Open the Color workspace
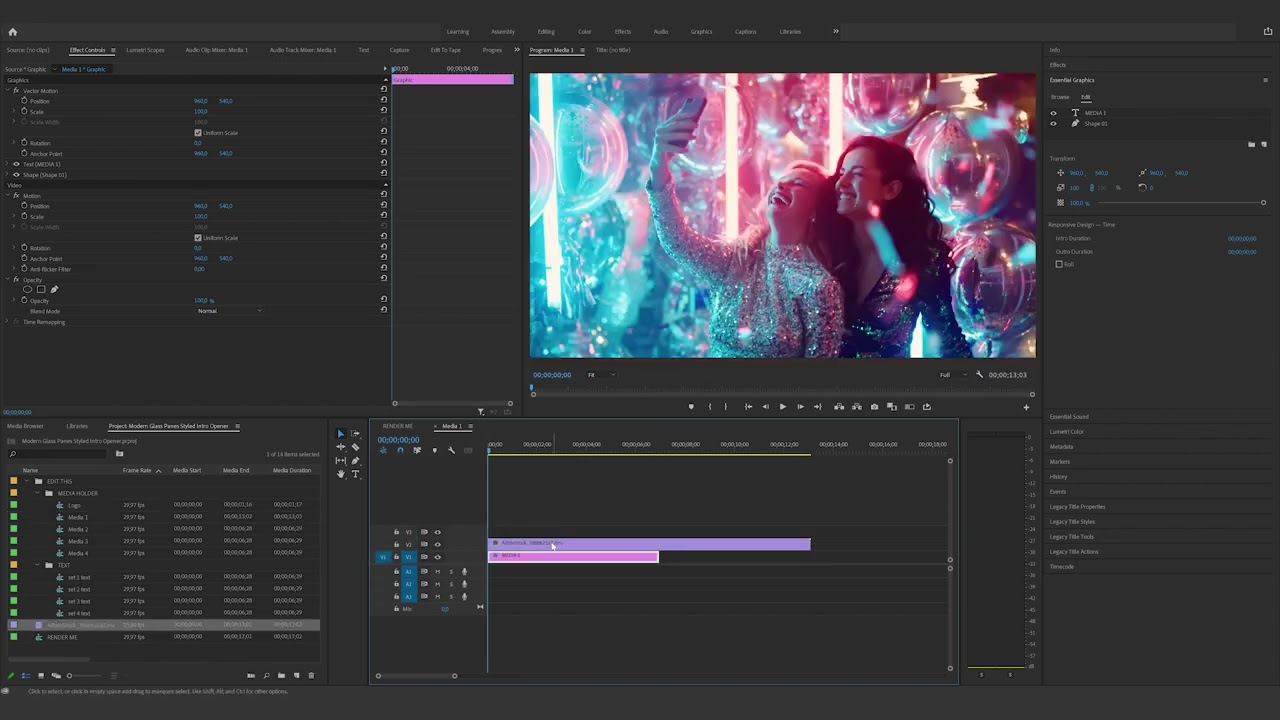1280x720 pixels. pos(584,32)
